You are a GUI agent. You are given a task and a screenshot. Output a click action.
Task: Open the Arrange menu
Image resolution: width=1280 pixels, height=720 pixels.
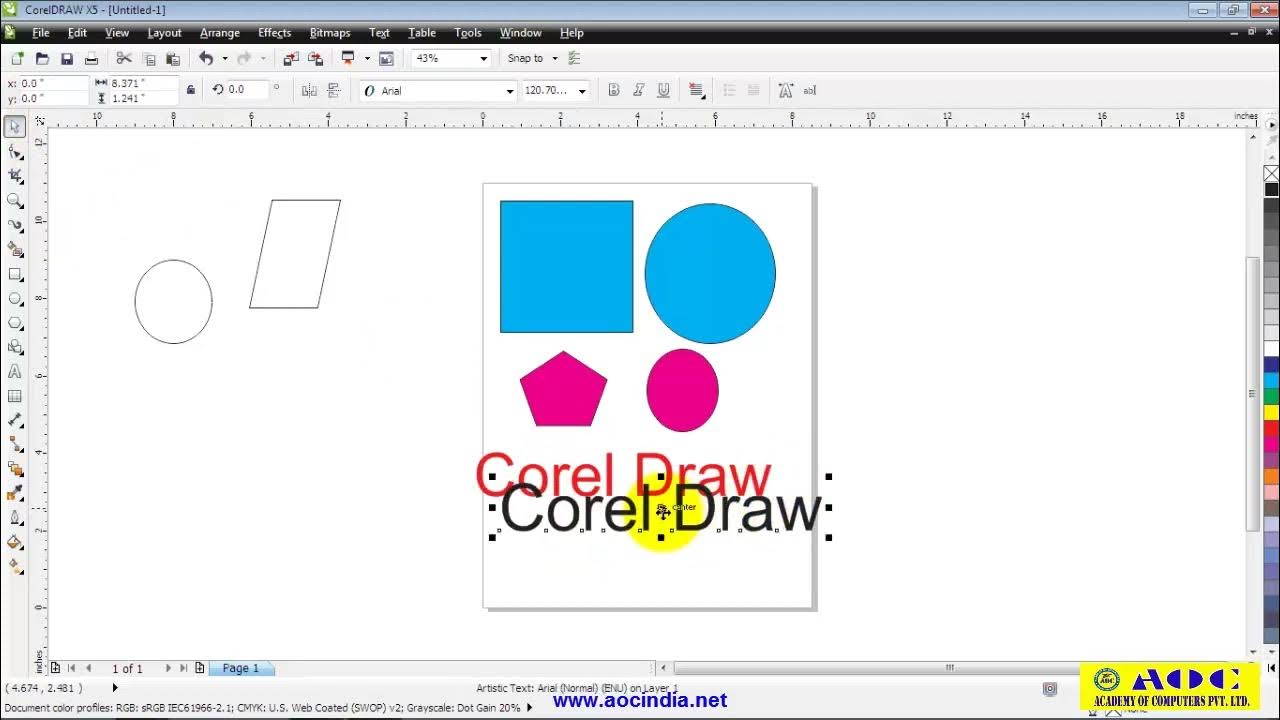point(219,33)
